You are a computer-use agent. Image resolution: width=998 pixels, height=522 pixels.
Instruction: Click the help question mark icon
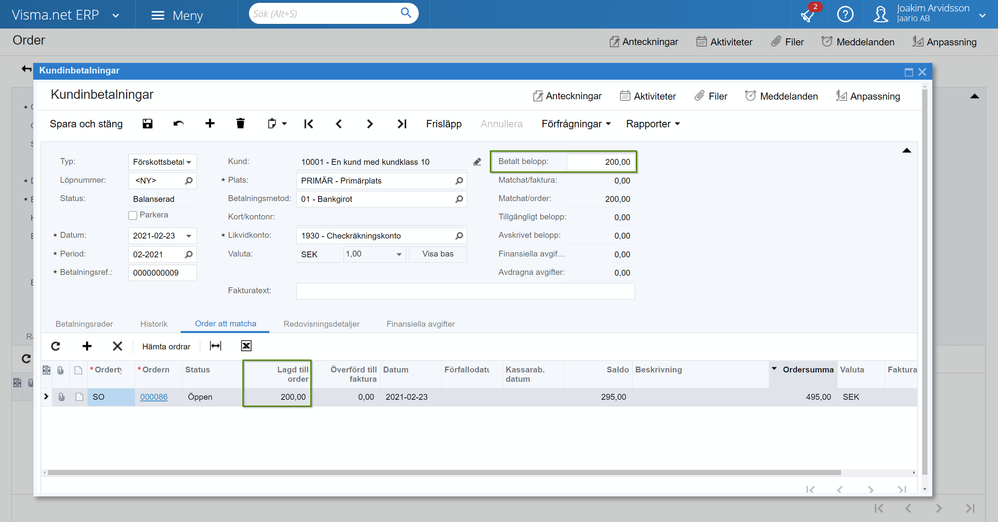click(x=845, y=15)
